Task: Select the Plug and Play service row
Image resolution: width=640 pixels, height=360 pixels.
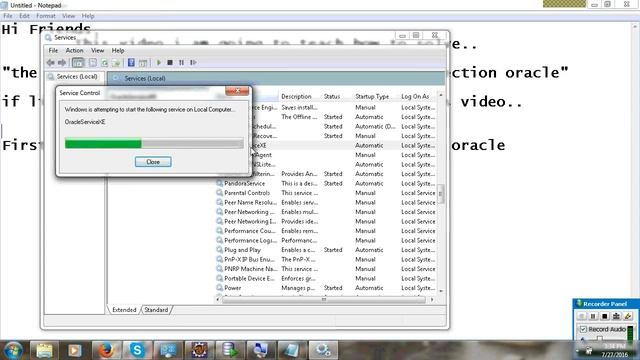Action: tap(326, 249)
